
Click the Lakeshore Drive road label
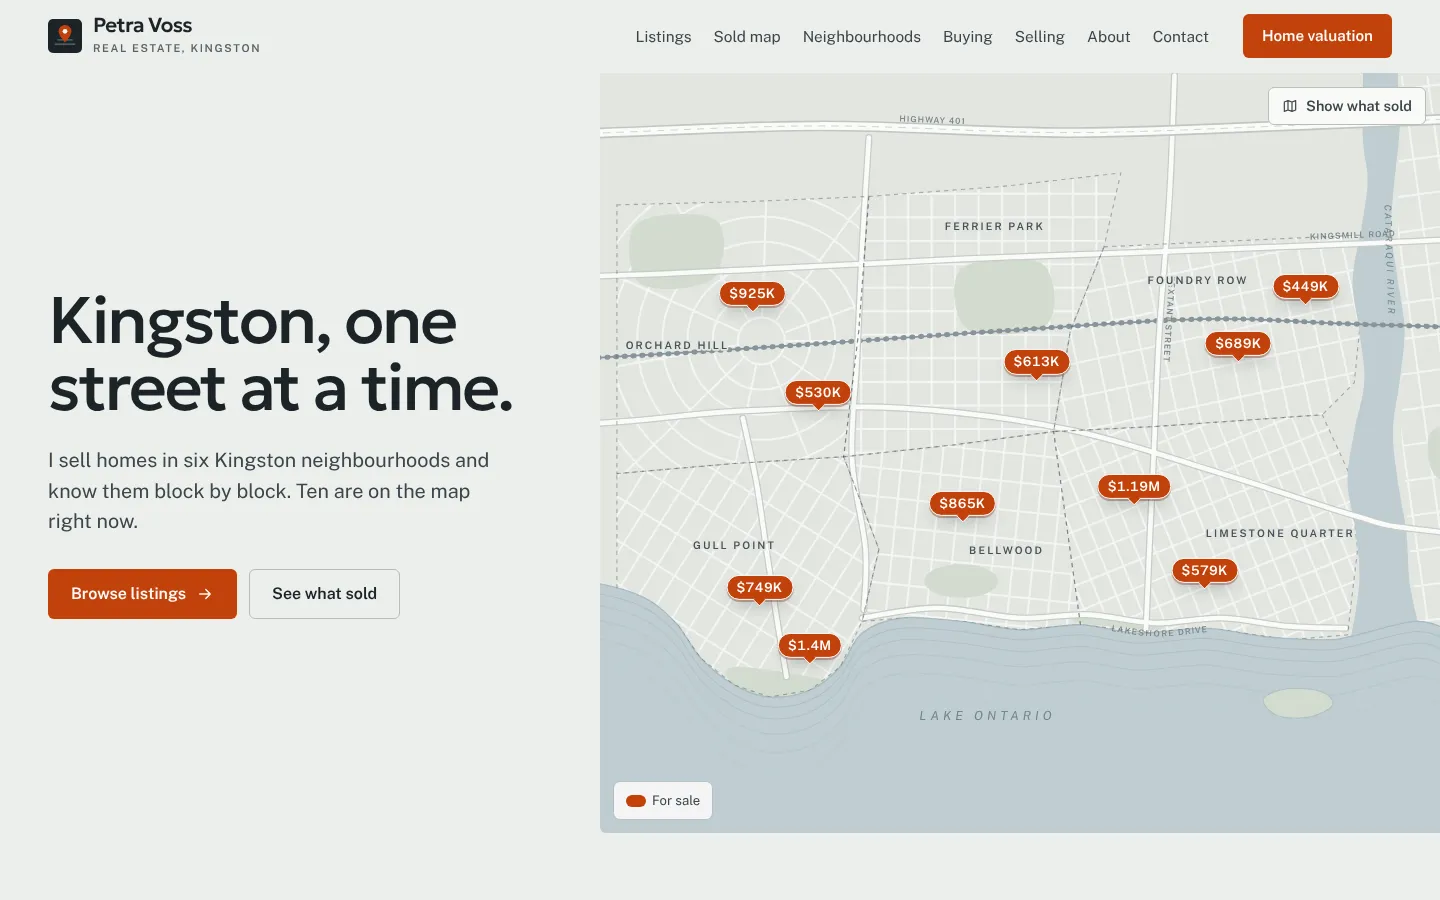coord(1160,631)
